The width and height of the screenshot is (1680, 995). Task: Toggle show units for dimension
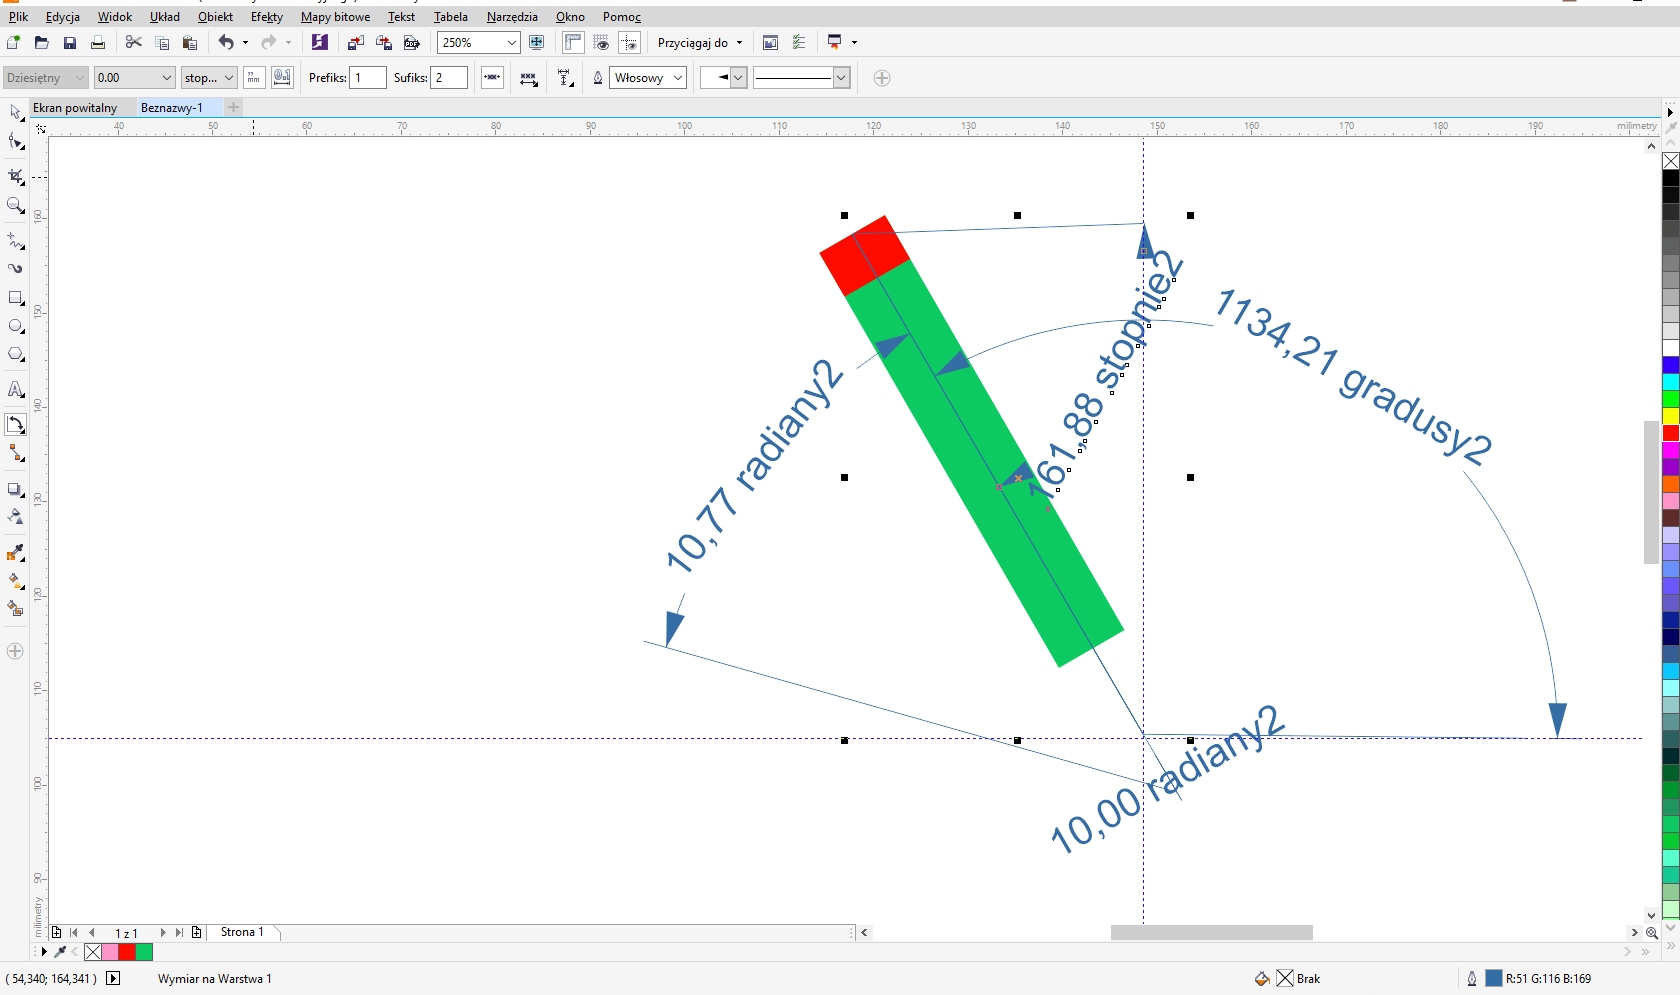coord(254,78)
